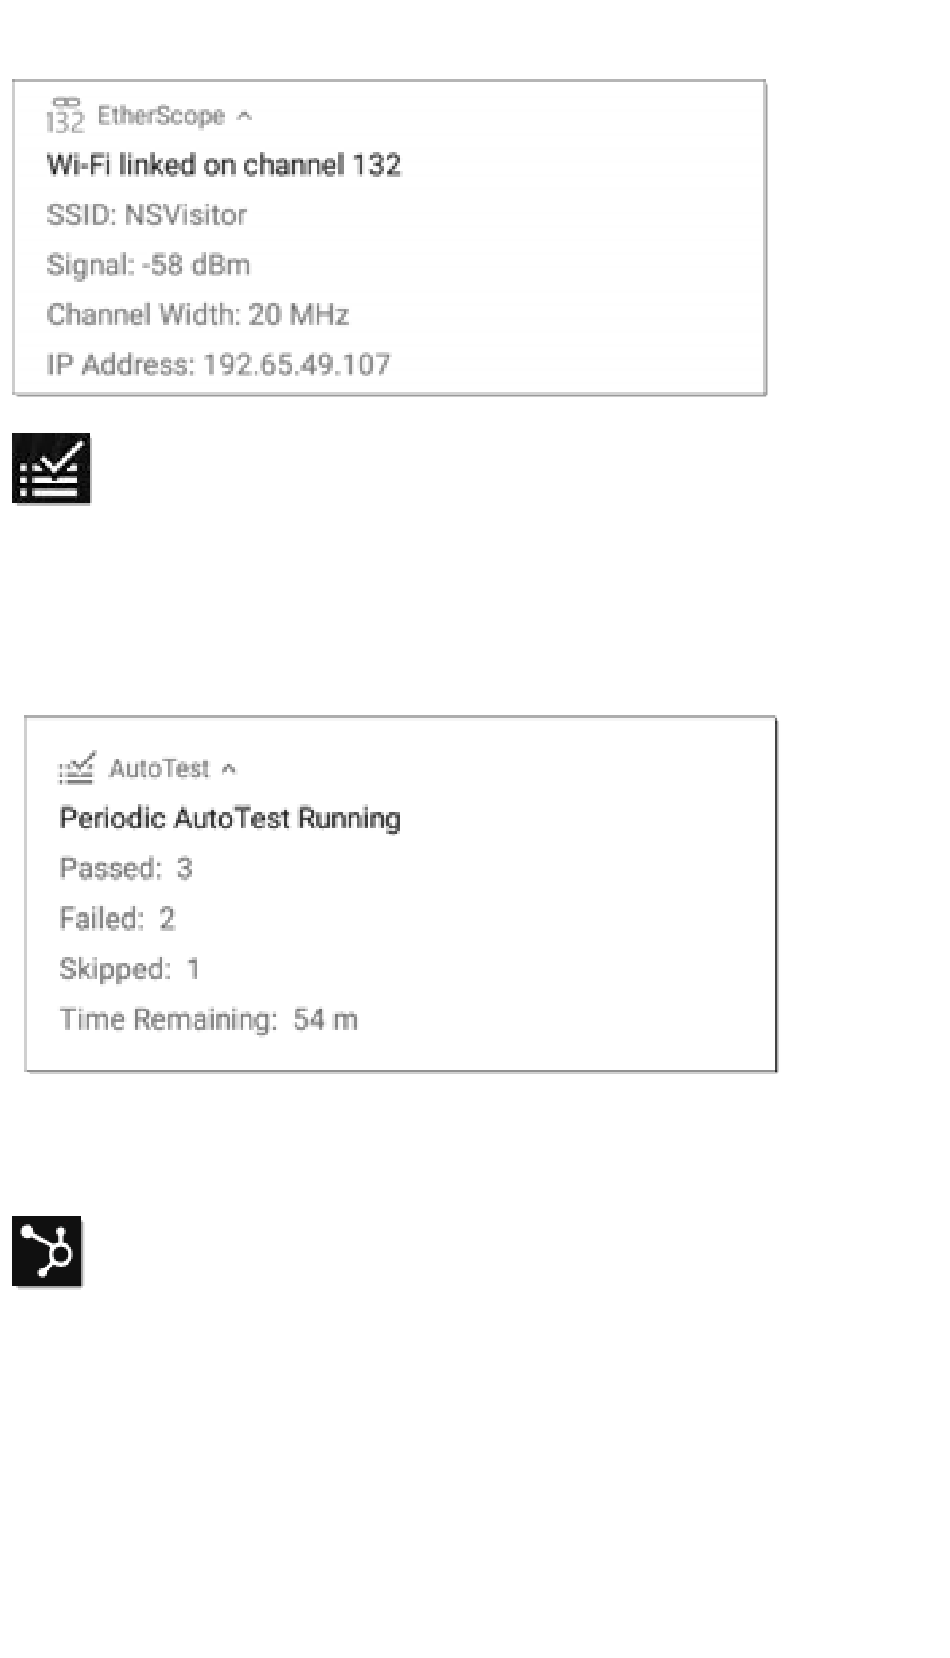Select the Wi-Fi linked on channel 132 title

coord(223,165)
